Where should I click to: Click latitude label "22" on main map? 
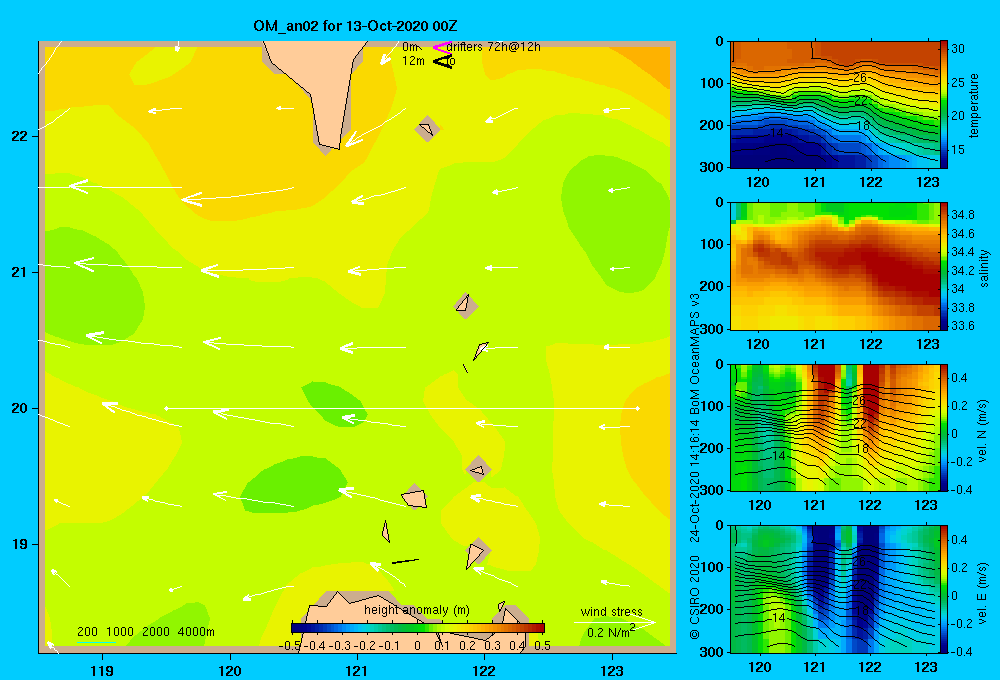pos(19,137)
